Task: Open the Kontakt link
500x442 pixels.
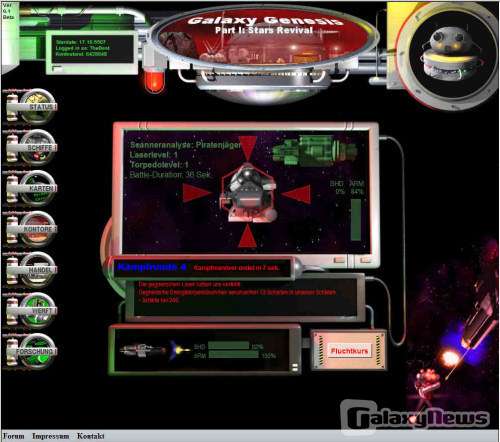Action: pyautogui.click(x=91, y=436)
